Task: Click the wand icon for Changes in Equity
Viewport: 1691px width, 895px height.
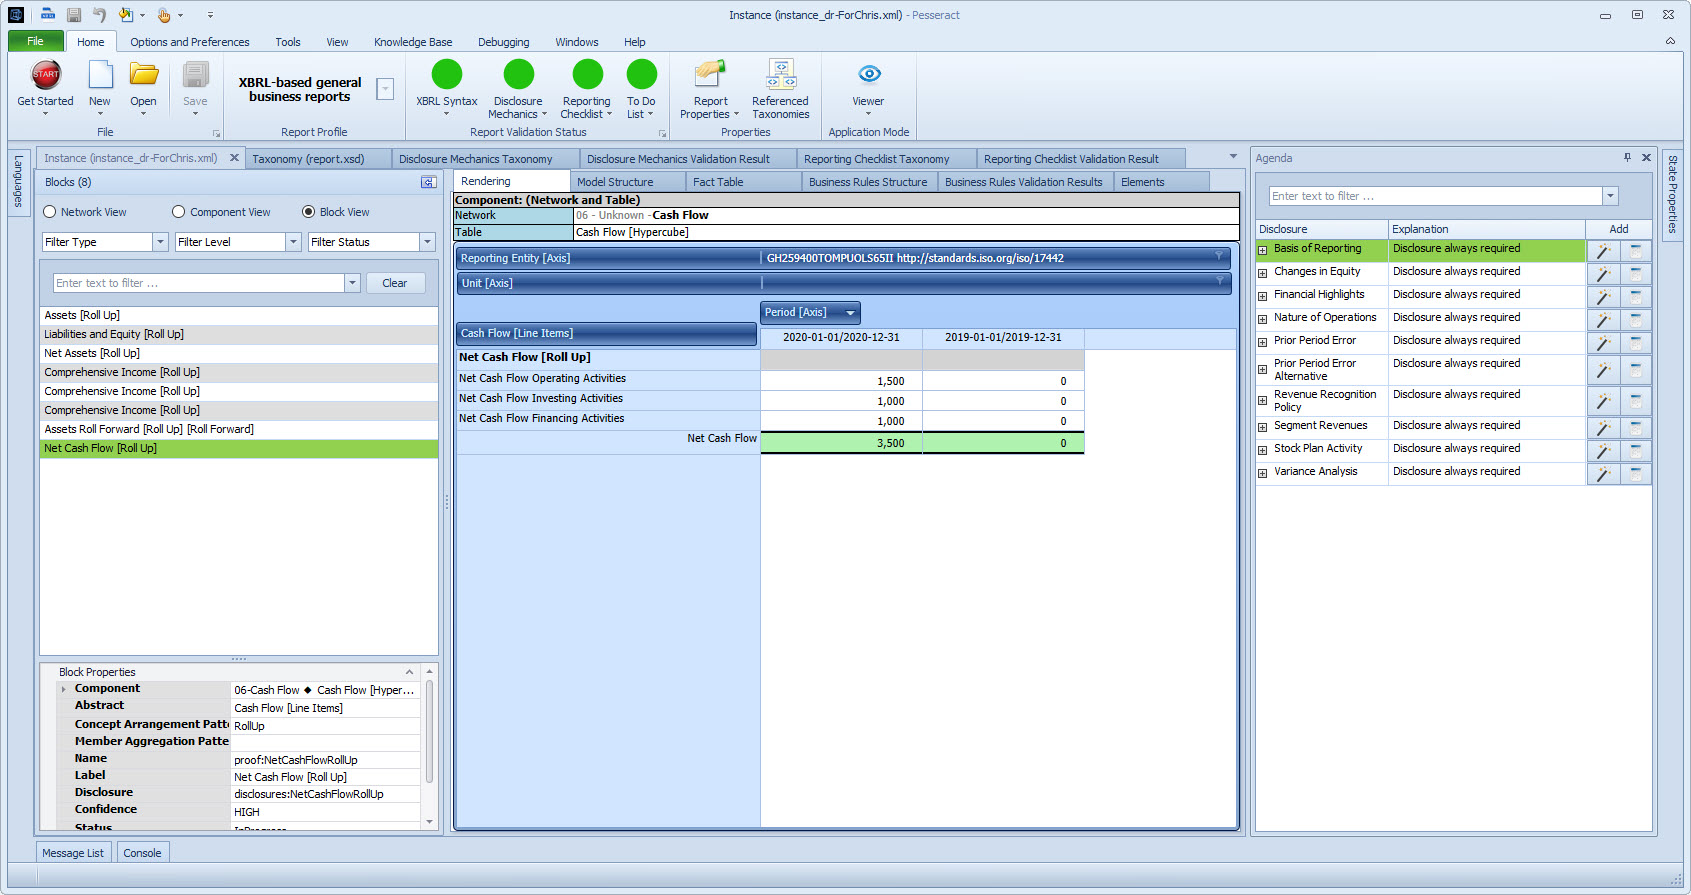Action: pos(1603,274)
